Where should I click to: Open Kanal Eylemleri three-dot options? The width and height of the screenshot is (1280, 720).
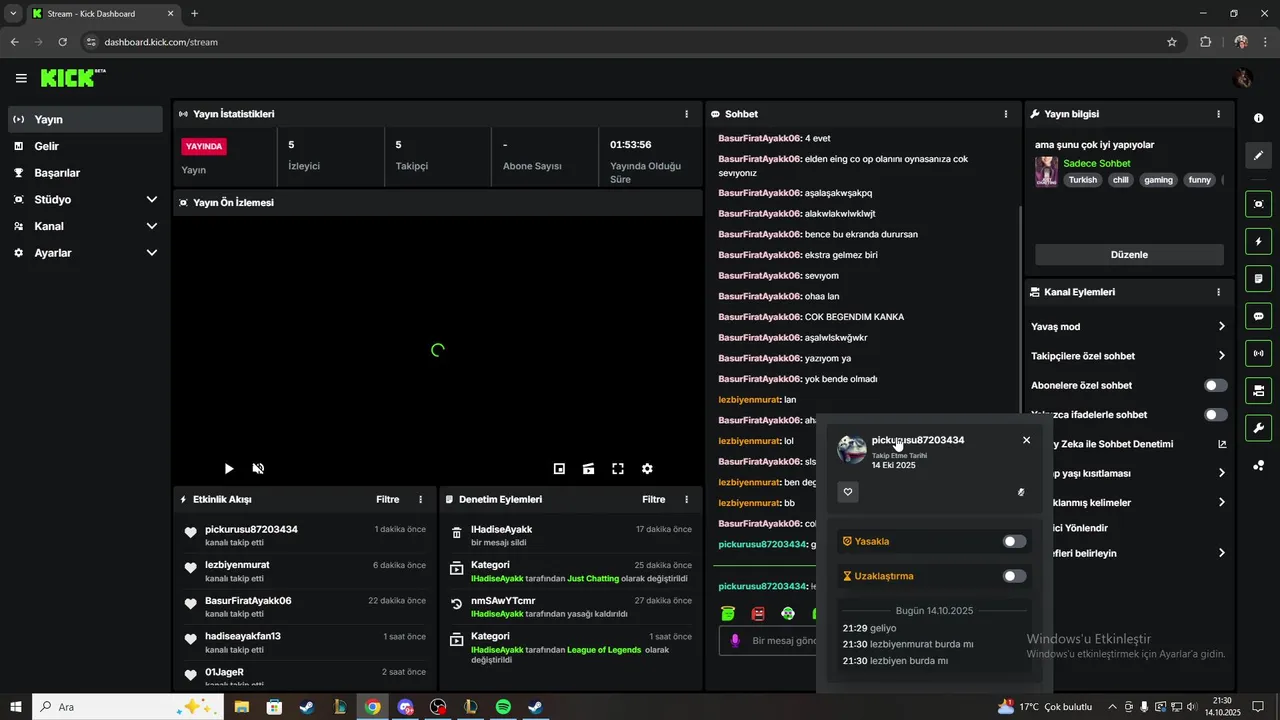point(1218,292)
